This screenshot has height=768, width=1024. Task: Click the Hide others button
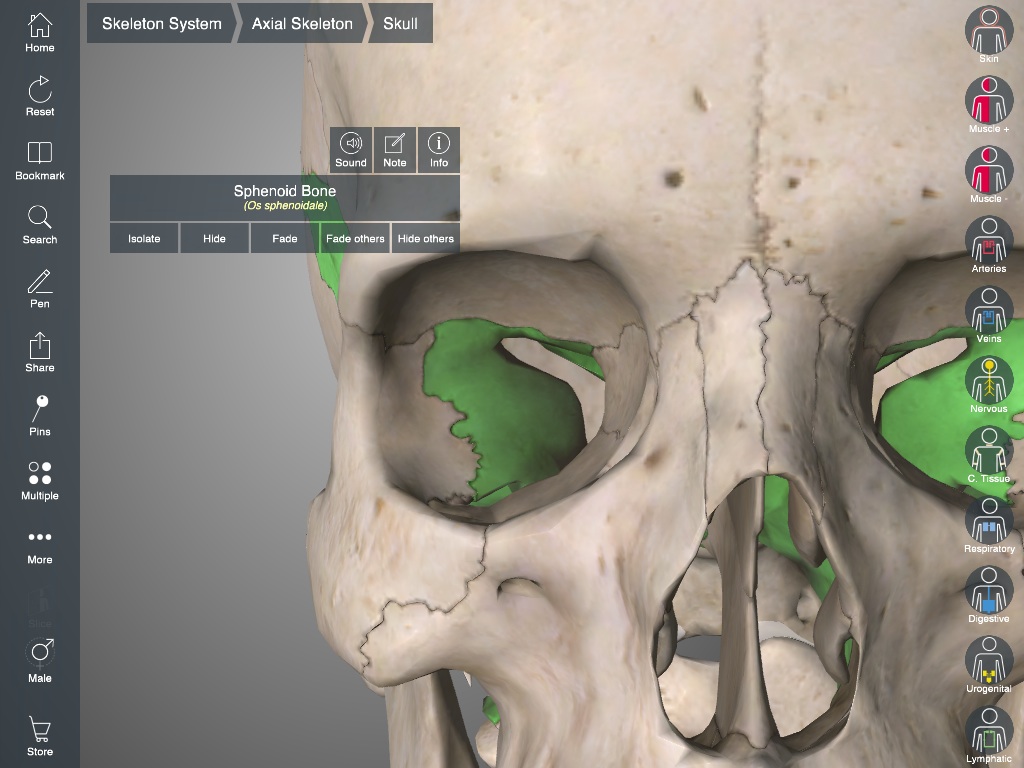pyautogui.click(x=425, y=238)
